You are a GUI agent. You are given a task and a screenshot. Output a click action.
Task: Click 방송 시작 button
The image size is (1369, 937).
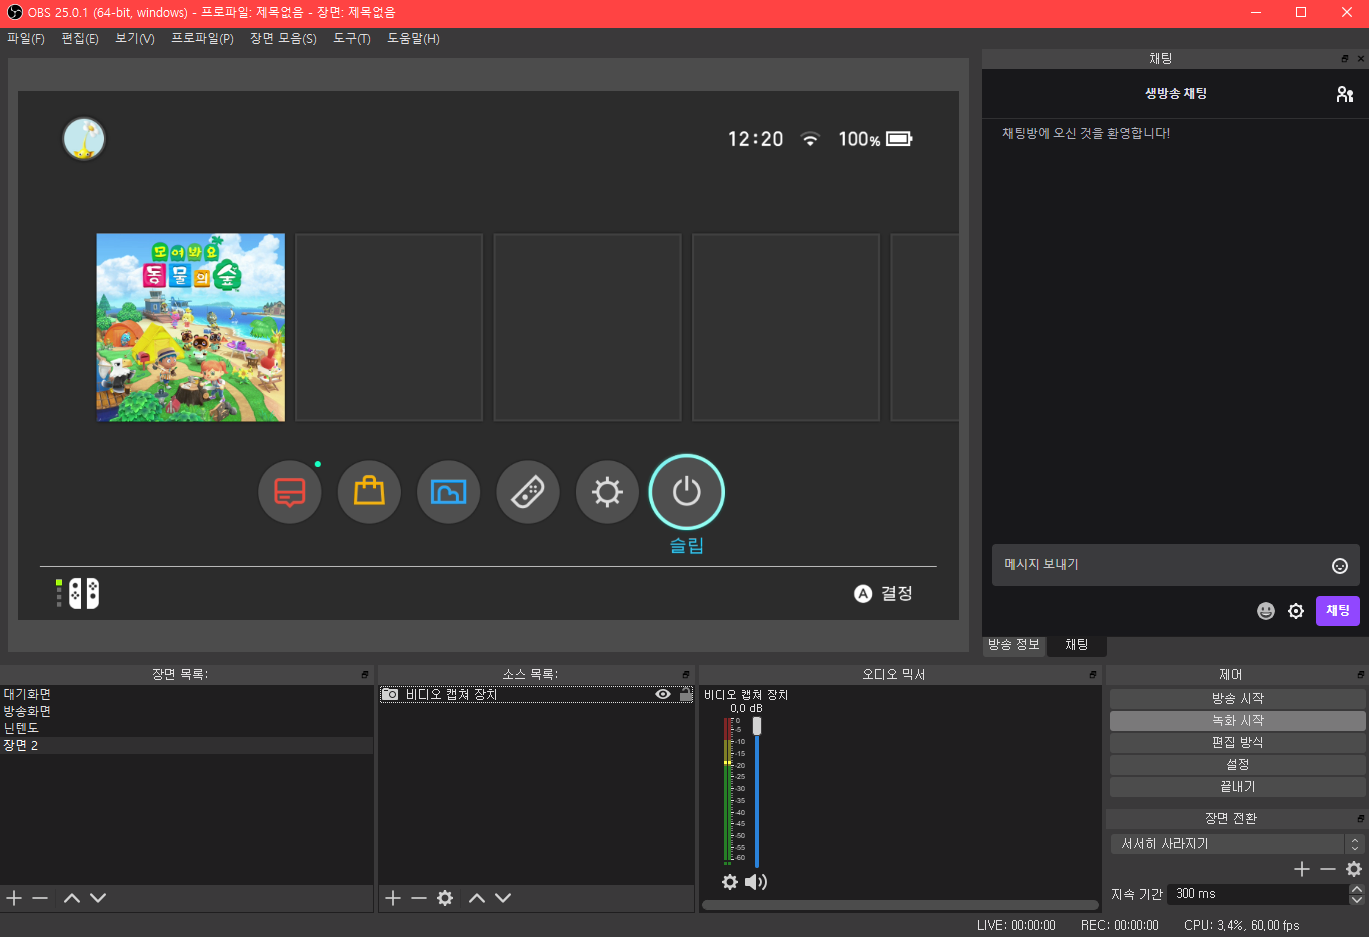(x=1238, y=698)
